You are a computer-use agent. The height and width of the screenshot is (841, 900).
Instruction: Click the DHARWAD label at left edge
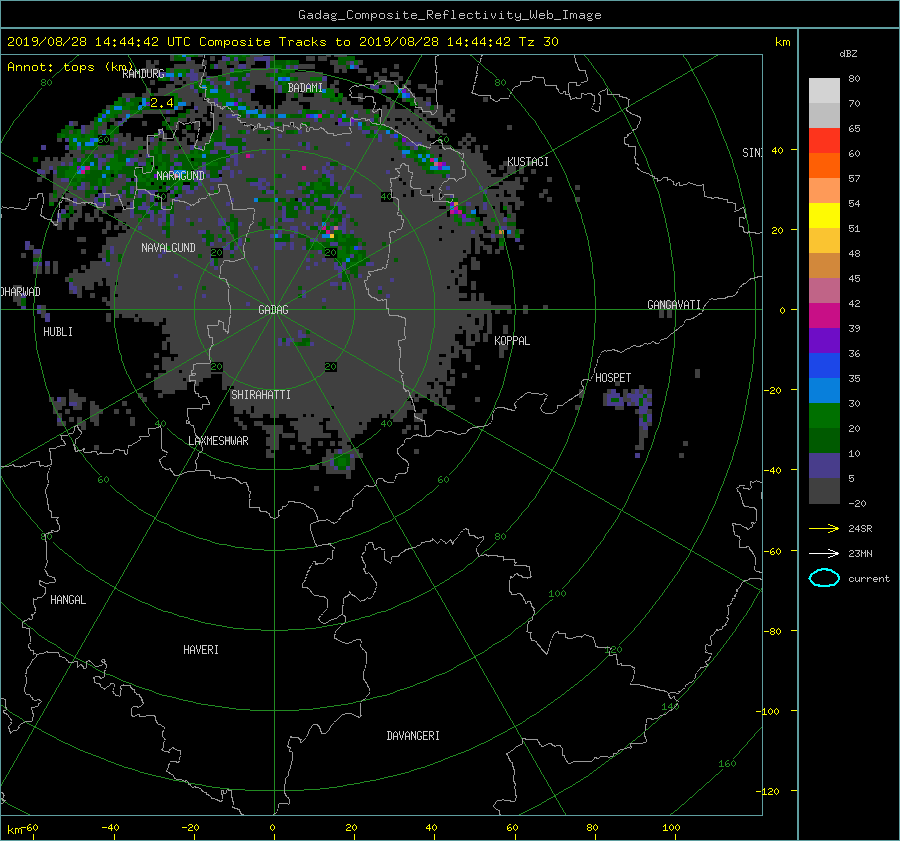click(x=21, y=292)
